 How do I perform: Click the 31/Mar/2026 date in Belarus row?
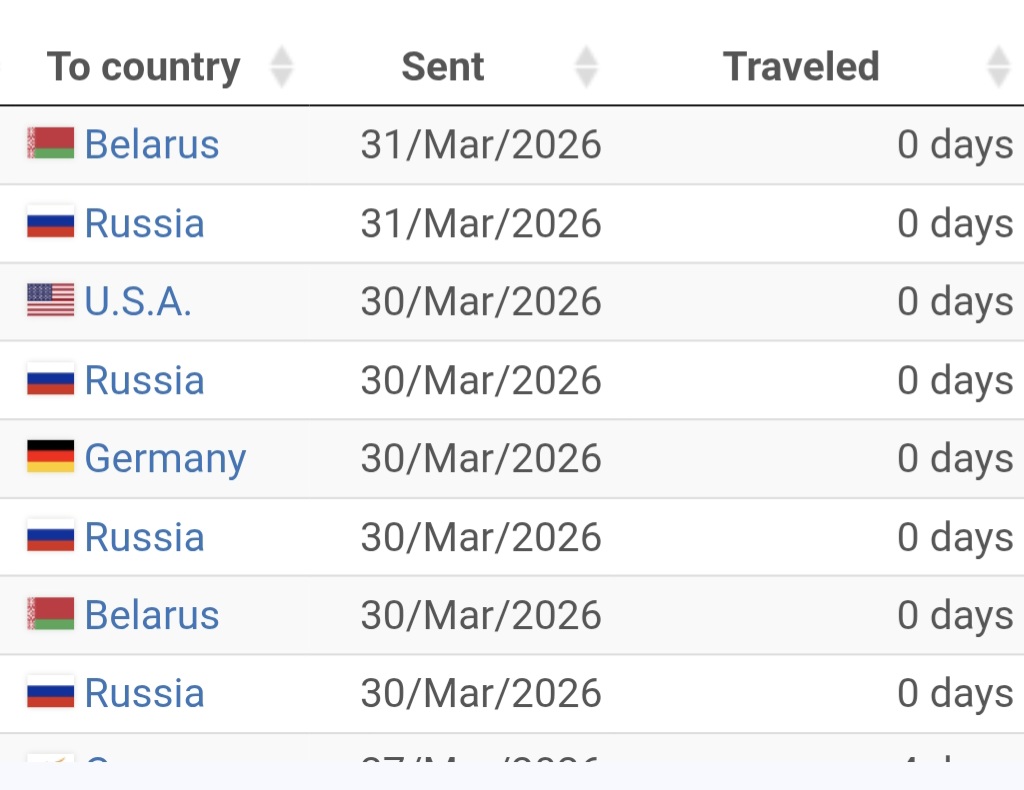[x=481, y=145]
